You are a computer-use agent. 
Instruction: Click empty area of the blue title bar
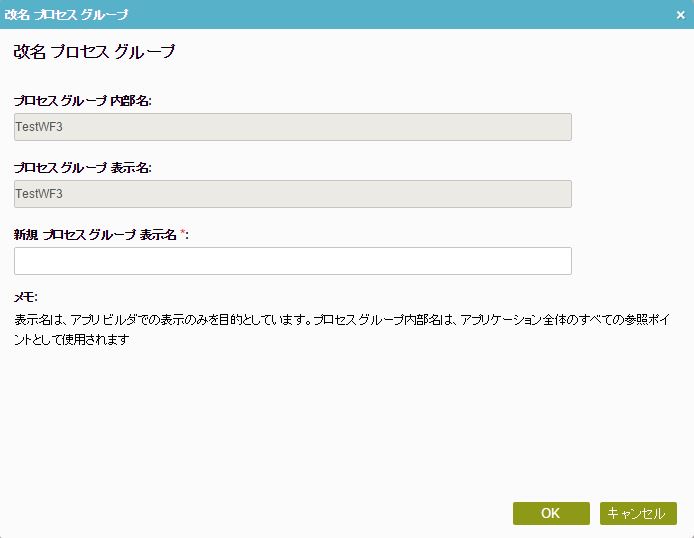coord(398,15)
